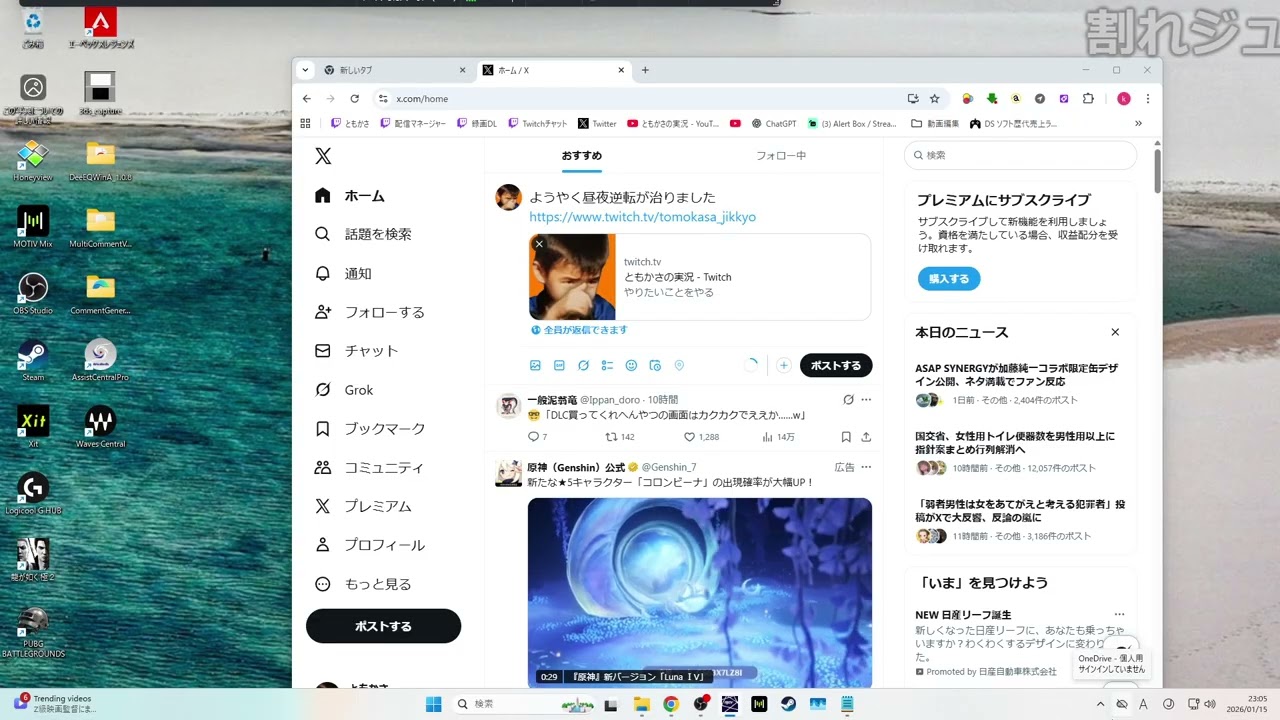Click the X logo in sidebar
This screenshot has height=720, width=1280.
coord(323,156)
